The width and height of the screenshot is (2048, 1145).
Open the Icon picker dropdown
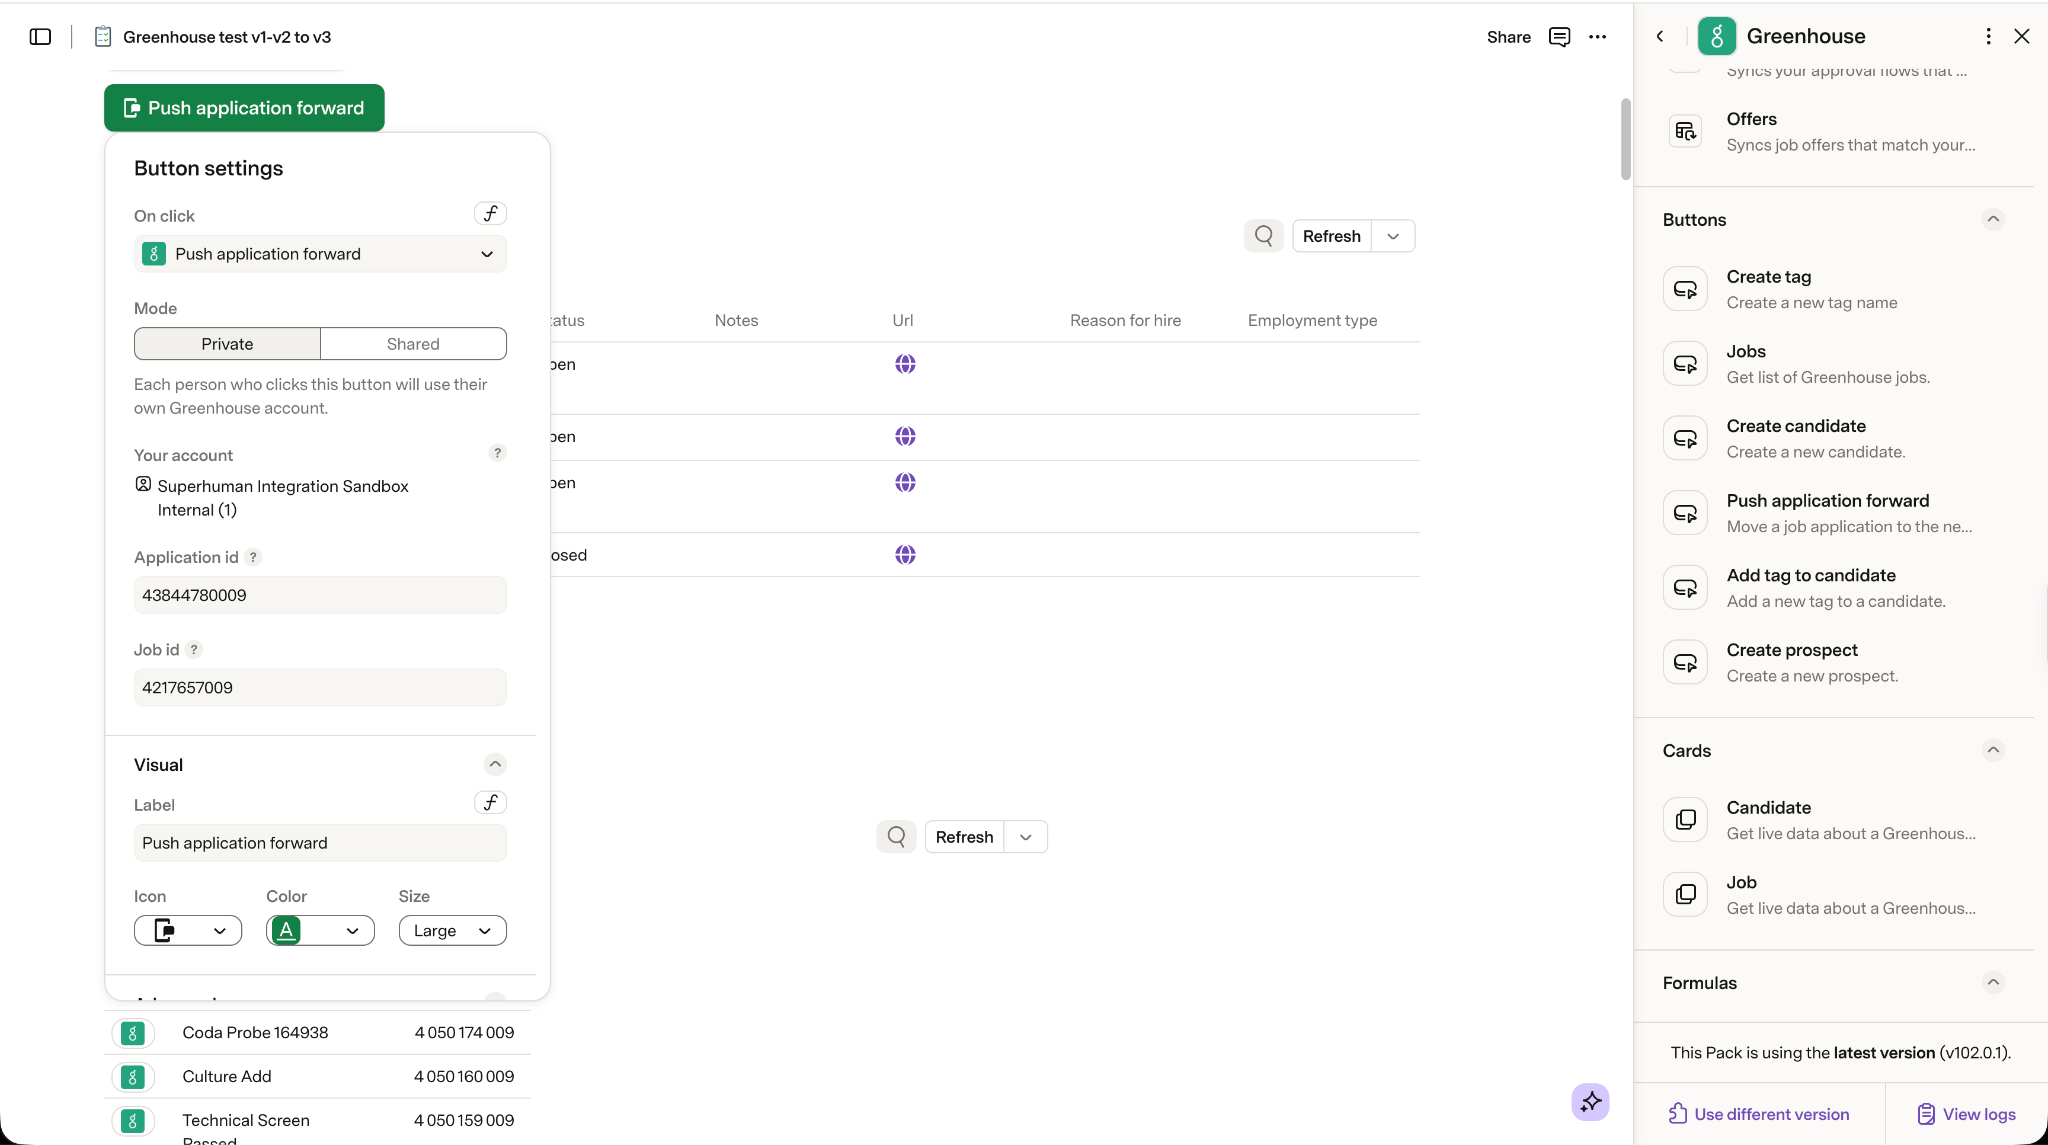click(x=188, y=931)
